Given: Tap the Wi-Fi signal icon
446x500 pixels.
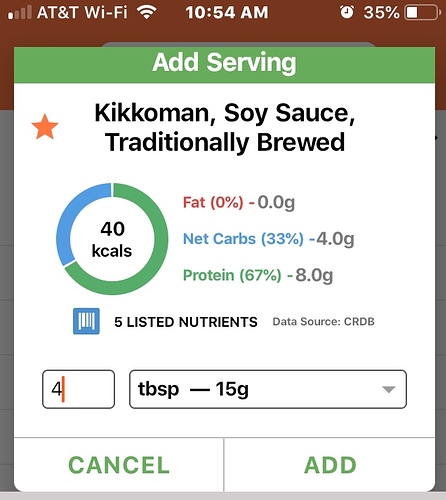Looking at the screenshot, I should click(x=147, y=13).
